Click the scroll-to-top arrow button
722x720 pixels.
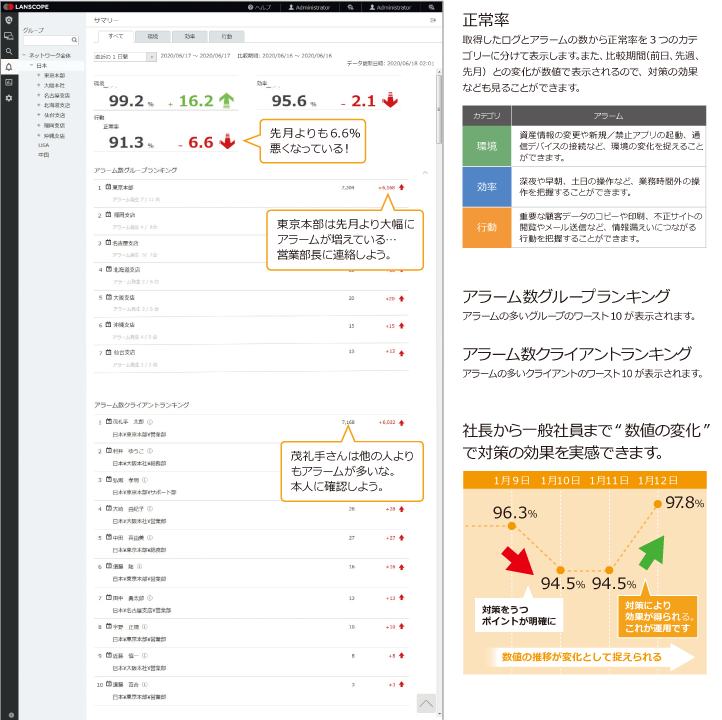tap(427, 704)
